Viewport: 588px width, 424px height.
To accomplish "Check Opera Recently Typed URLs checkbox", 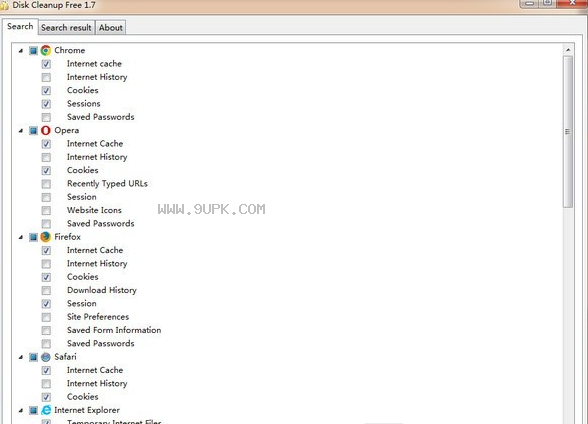I will coord(46,184).
